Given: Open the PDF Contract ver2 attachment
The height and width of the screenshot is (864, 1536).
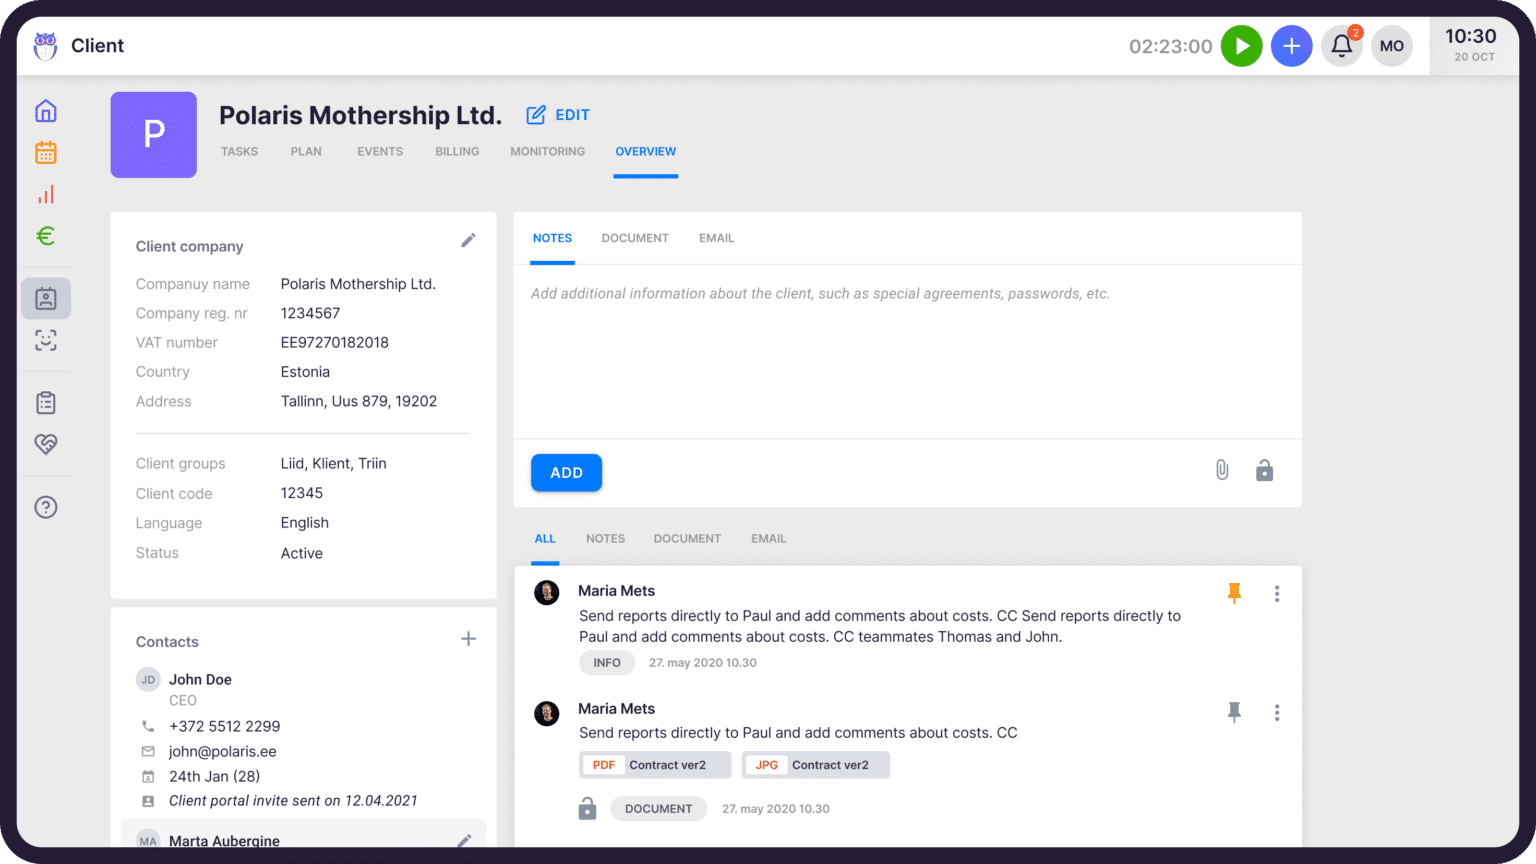Looking at the screenshot, I should click(x=655, y=765).
